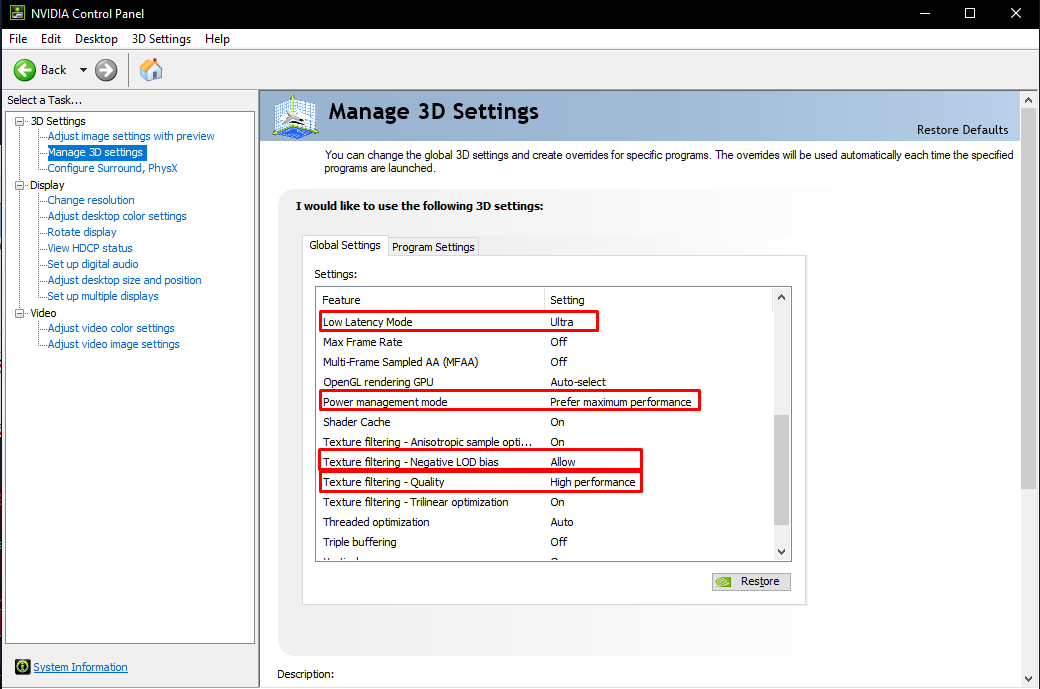Viewport: 1040px width, 689px height.
Task: Open the System Information link
Action: (x=80, y=667)
